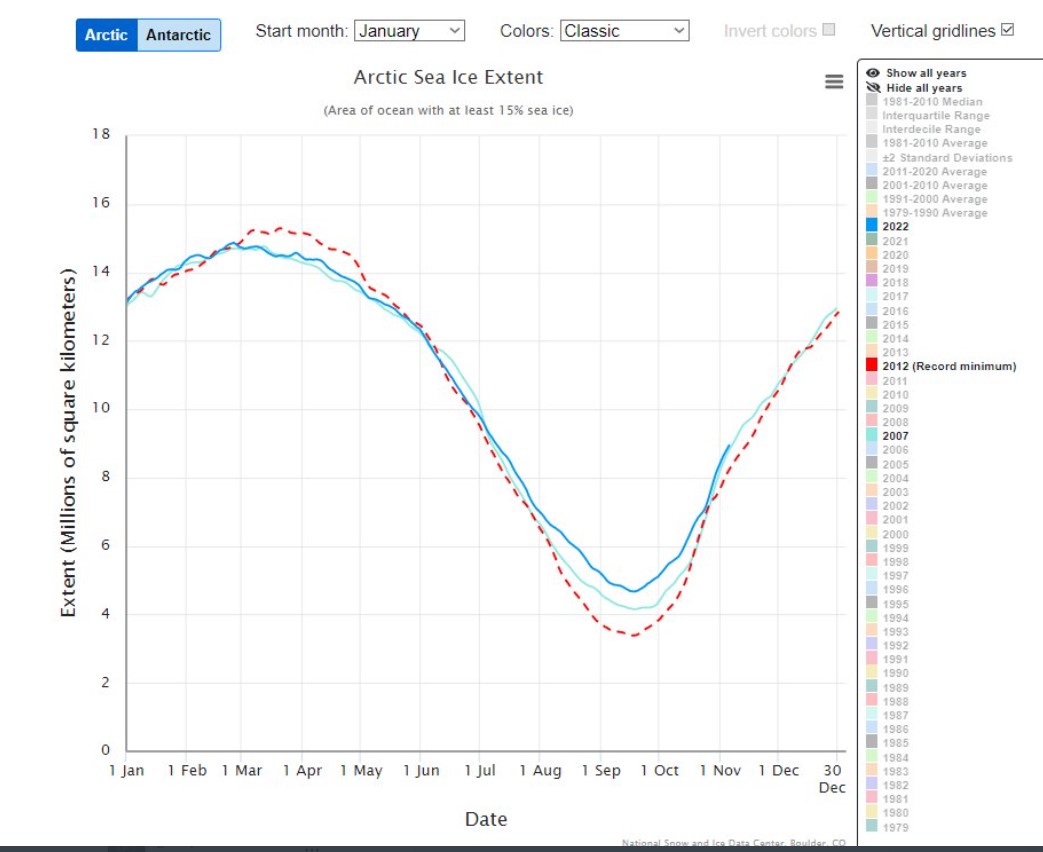Image resolution: width=1043 pixels, height=852 pixels.
Task: Toggle the 2012 Record minimum red box
Action: click(x=873, y=366)
